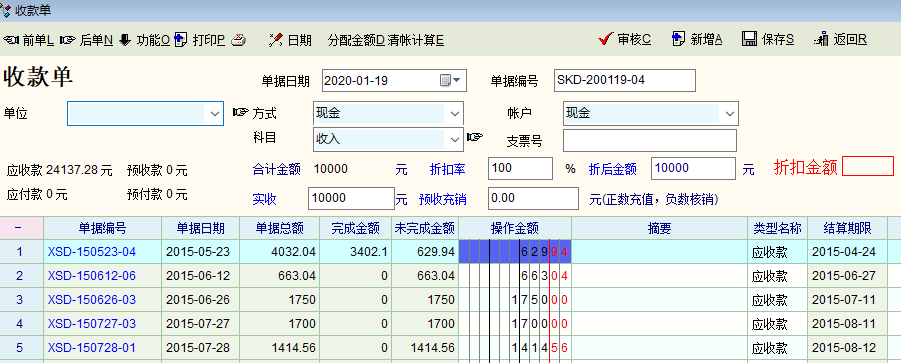
Task: Go to the previous receipt with 前单L
Action: click(x=29, y=40)
